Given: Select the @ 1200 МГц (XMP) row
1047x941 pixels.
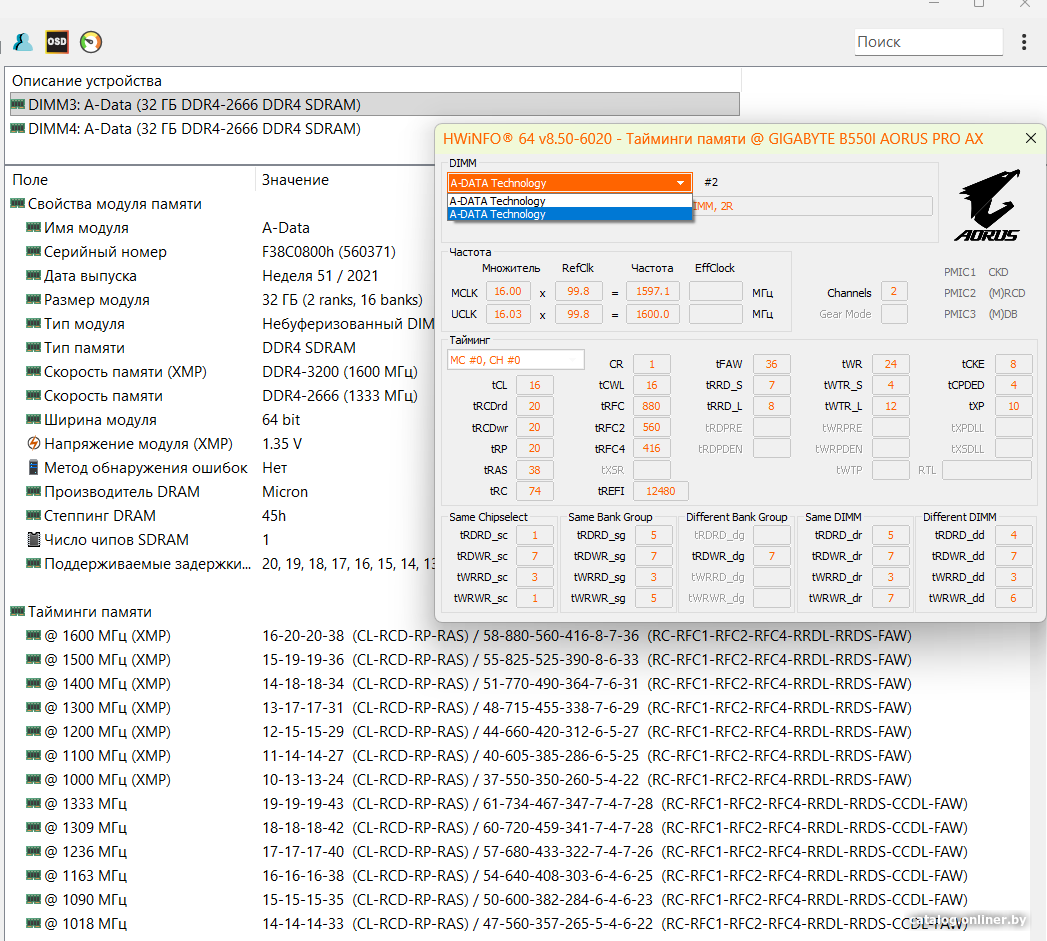Looking at the screenshot, I should (x=469, y=731).
